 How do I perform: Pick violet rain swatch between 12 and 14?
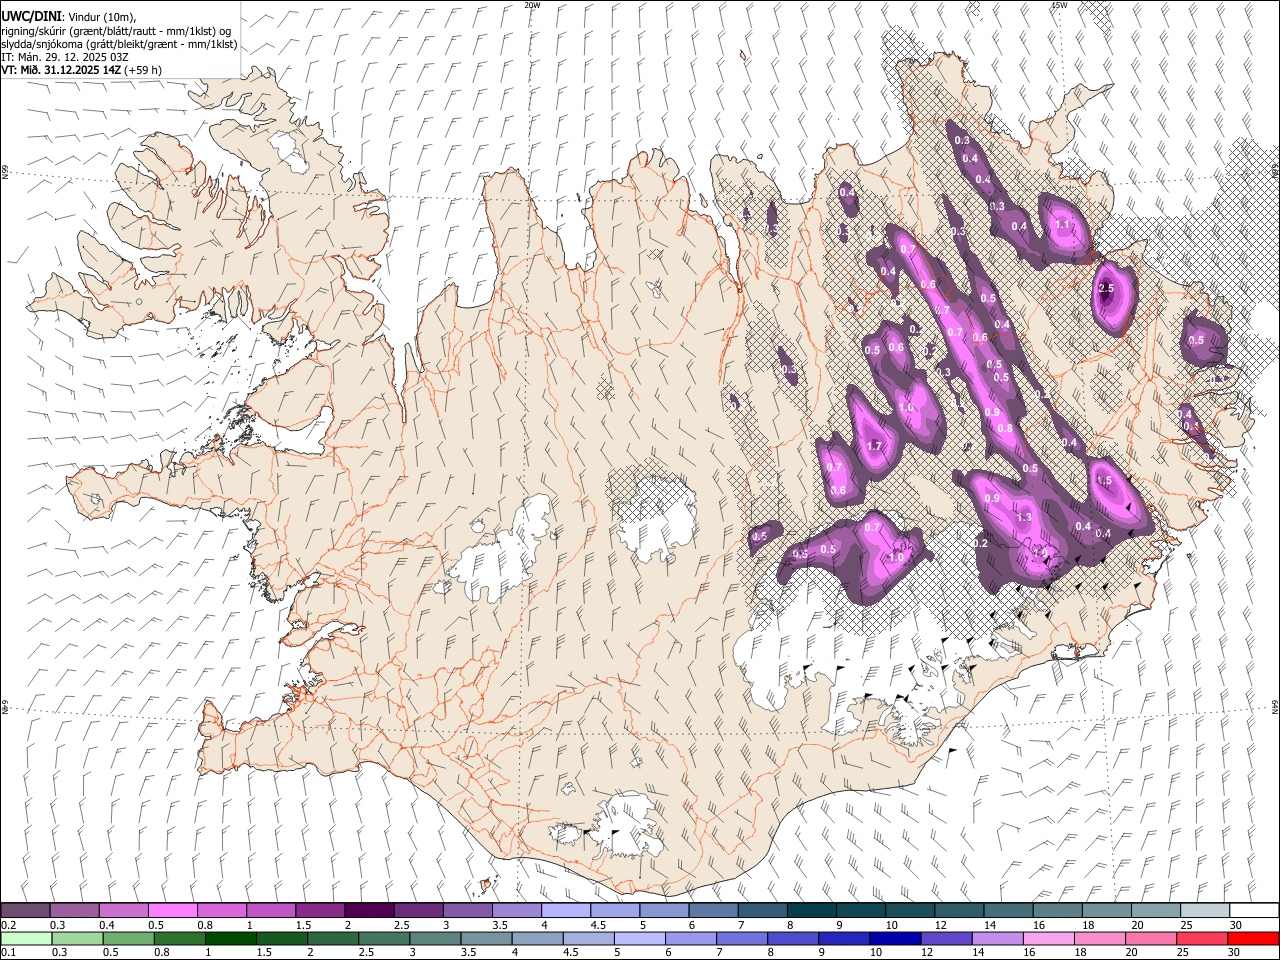(947, 939)
